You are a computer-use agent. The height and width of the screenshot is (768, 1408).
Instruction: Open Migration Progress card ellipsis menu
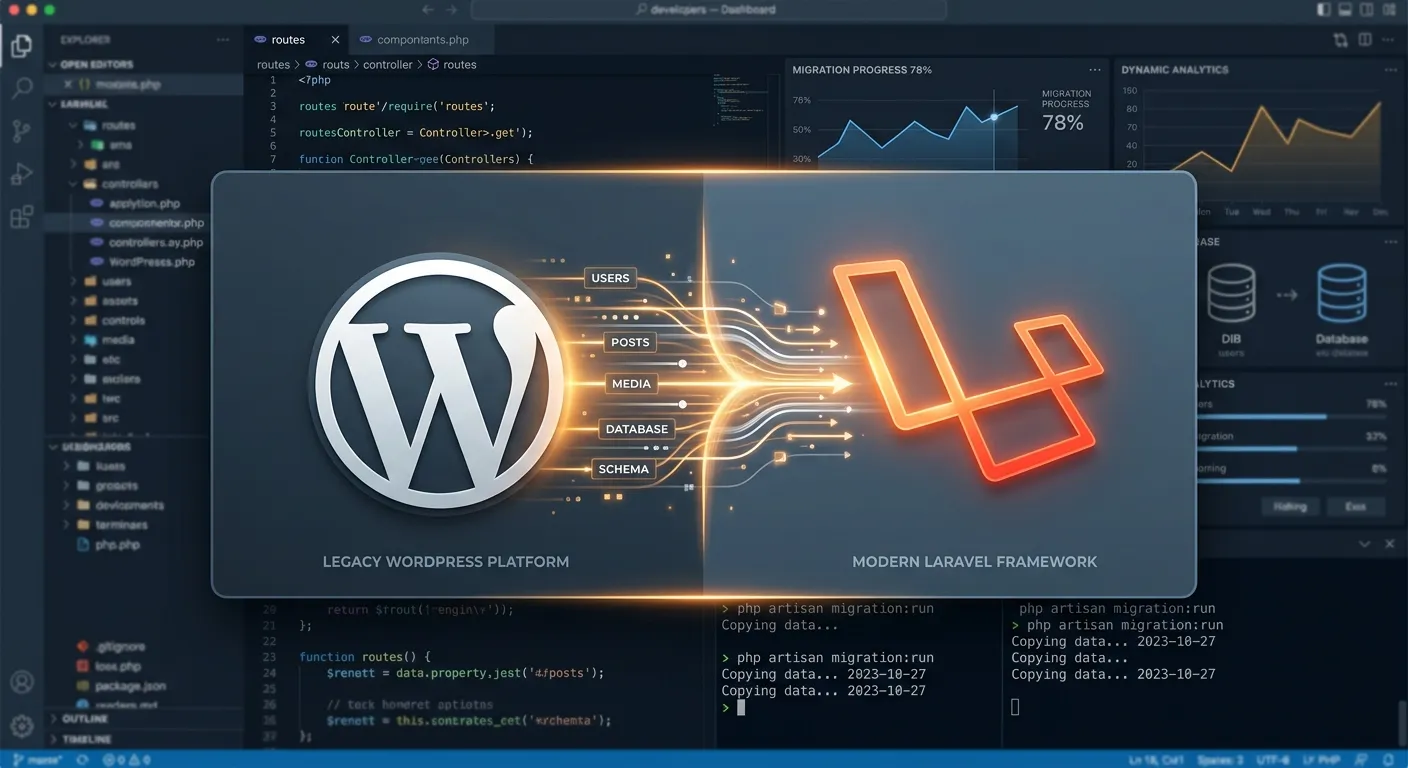(x=1096, y=70)
